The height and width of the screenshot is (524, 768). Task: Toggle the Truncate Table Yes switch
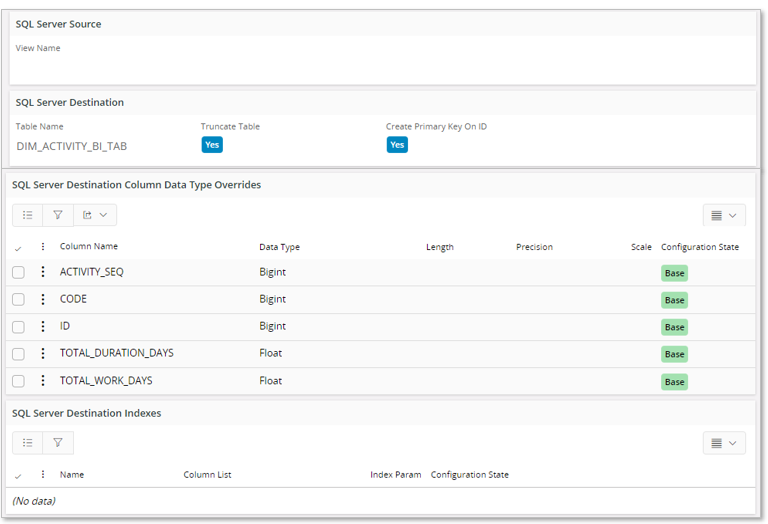pyautogui.click(x=212, y=145)
